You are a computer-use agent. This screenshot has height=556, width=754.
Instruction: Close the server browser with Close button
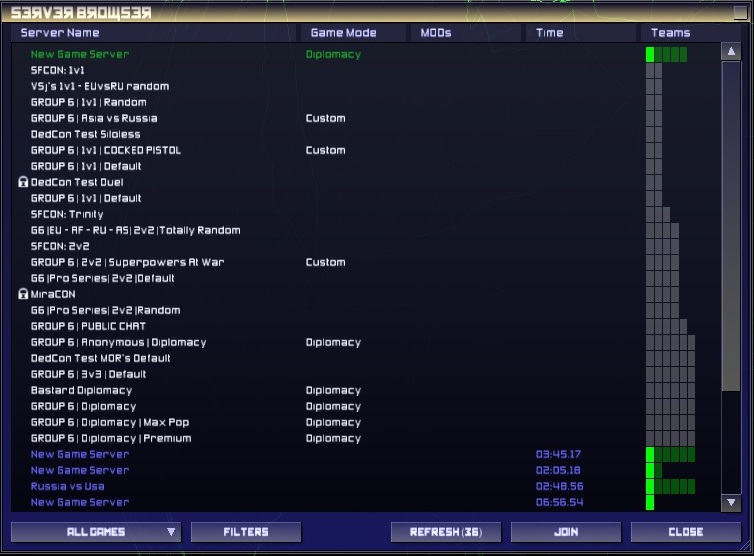tap(686, 532)
